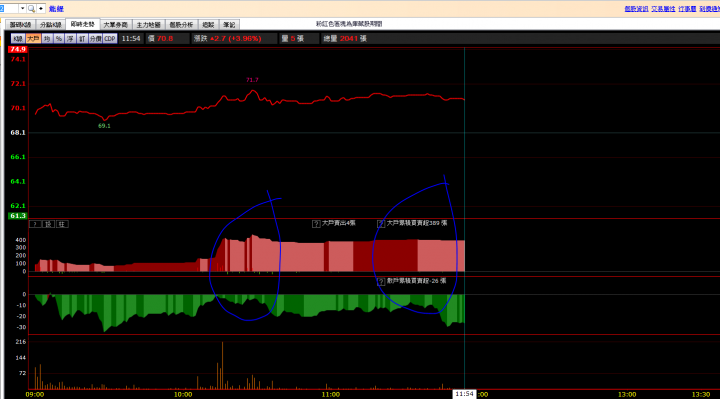The height and width of the screenshot is (399, 720).
Task: Click the small arrow icon after magnifier
Action: 41,9
